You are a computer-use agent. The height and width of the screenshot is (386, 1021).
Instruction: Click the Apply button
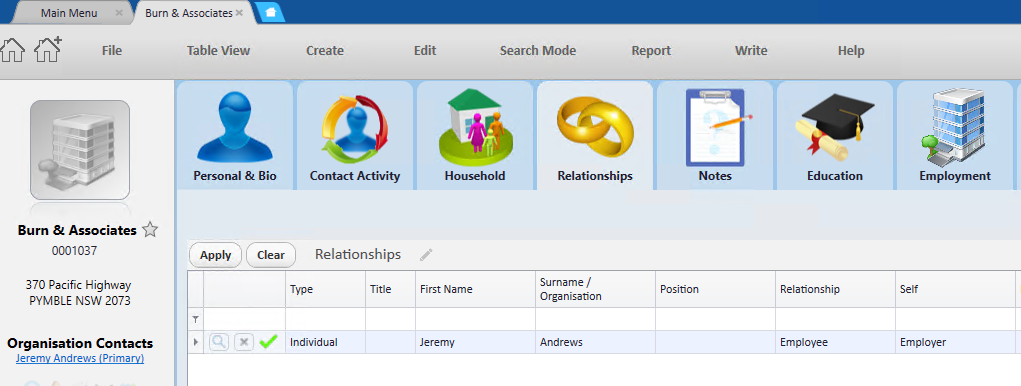click(216, 255)
